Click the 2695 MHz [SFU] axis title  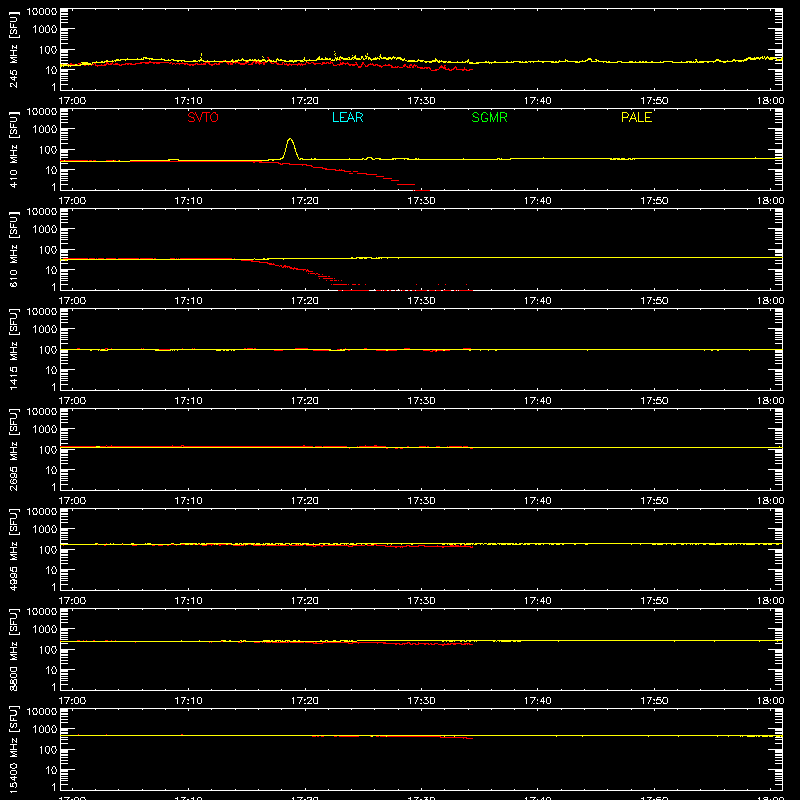click(13, 449)
